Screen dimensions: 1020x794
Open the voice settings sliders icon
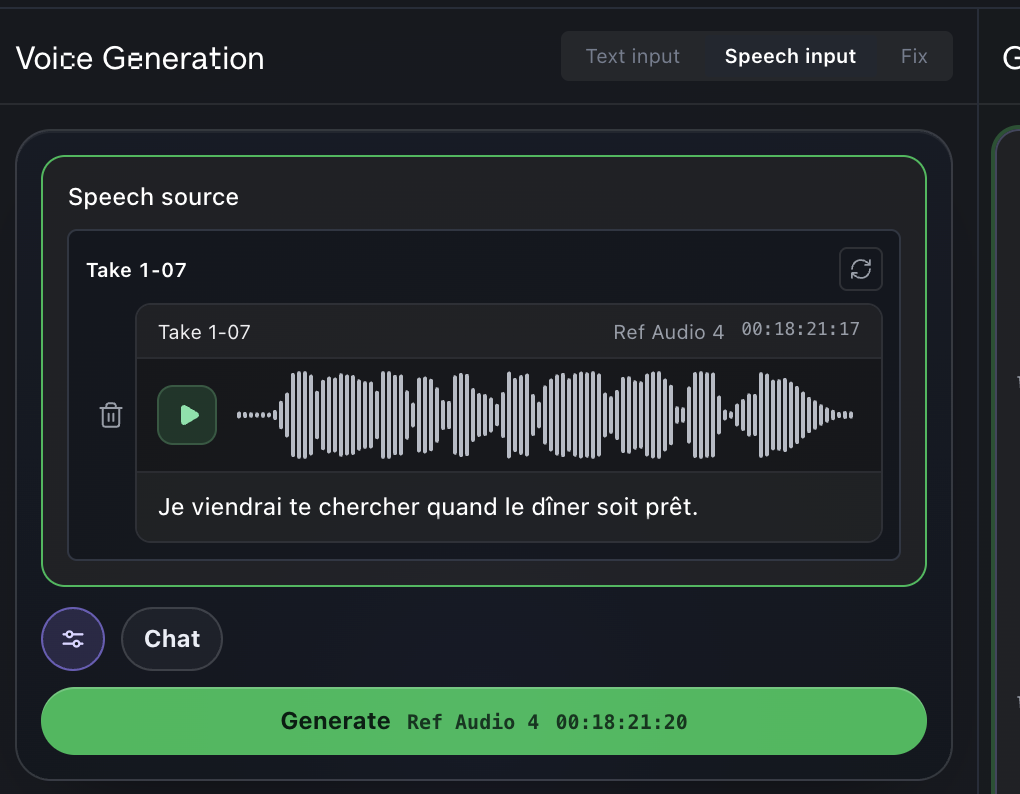click(73, 639)
